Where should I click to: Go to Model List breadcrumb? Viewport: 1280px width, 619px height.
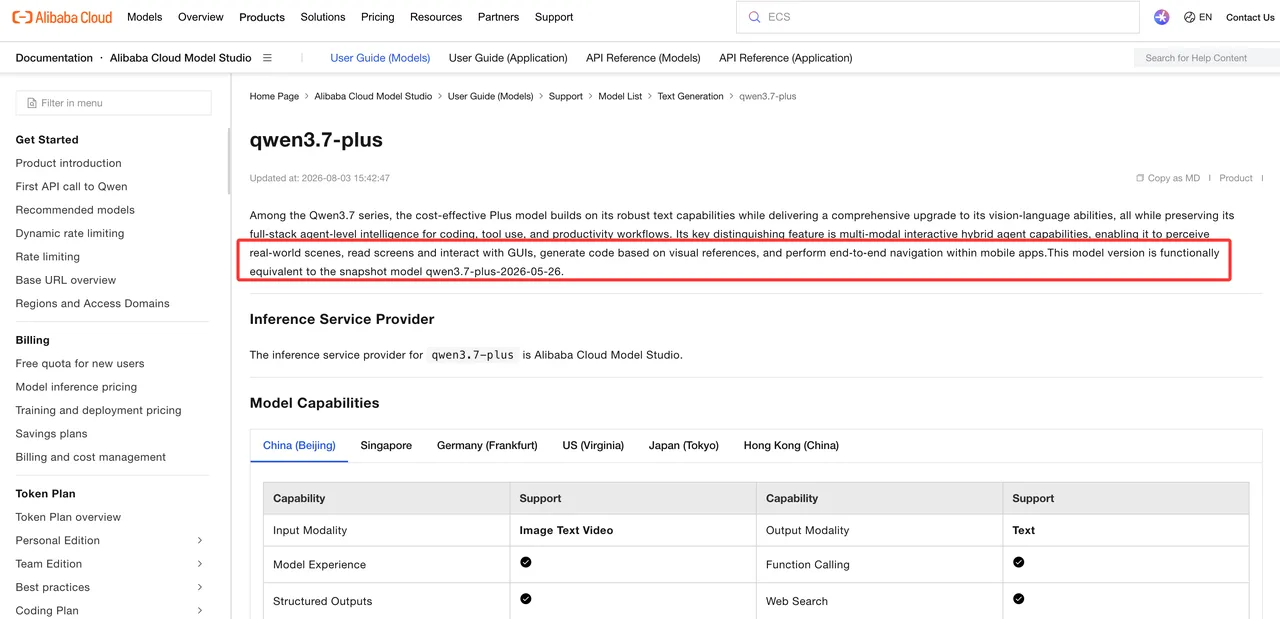(x=620, y=96)
